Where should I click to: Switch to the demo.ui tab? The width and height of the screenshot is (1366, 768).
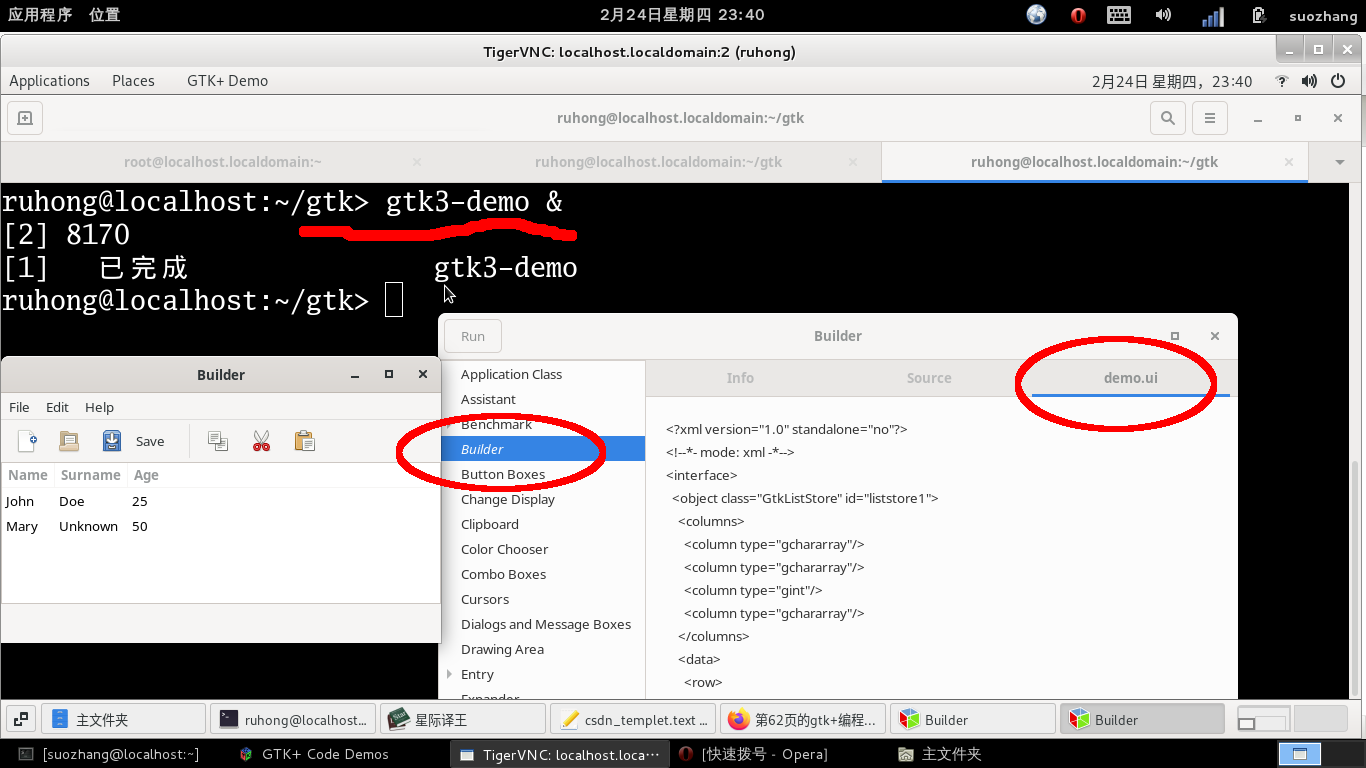tap(1130, 378)
